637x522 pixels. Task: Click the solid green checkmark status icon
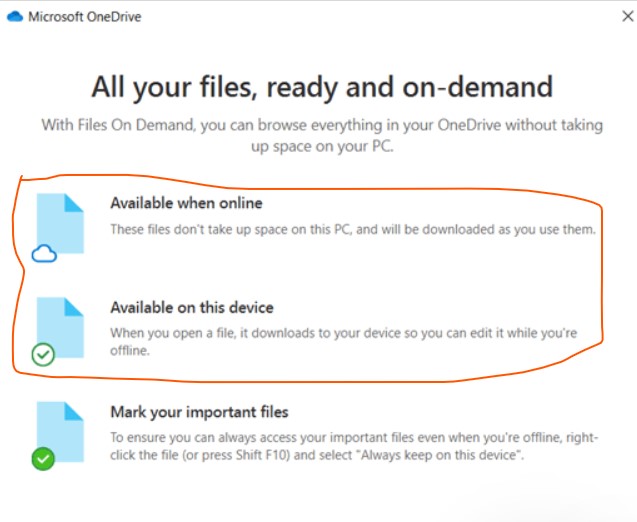[43, 459]
